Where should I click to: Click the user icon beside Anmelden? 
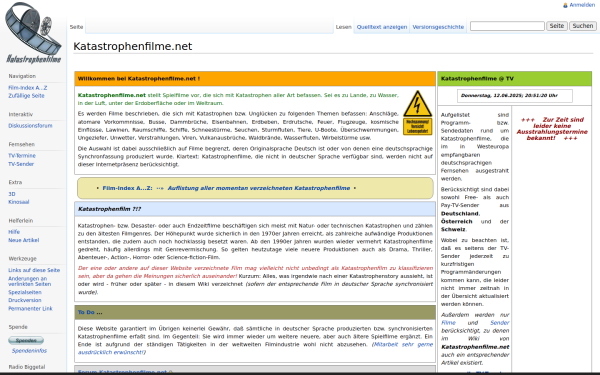(565, 5)
